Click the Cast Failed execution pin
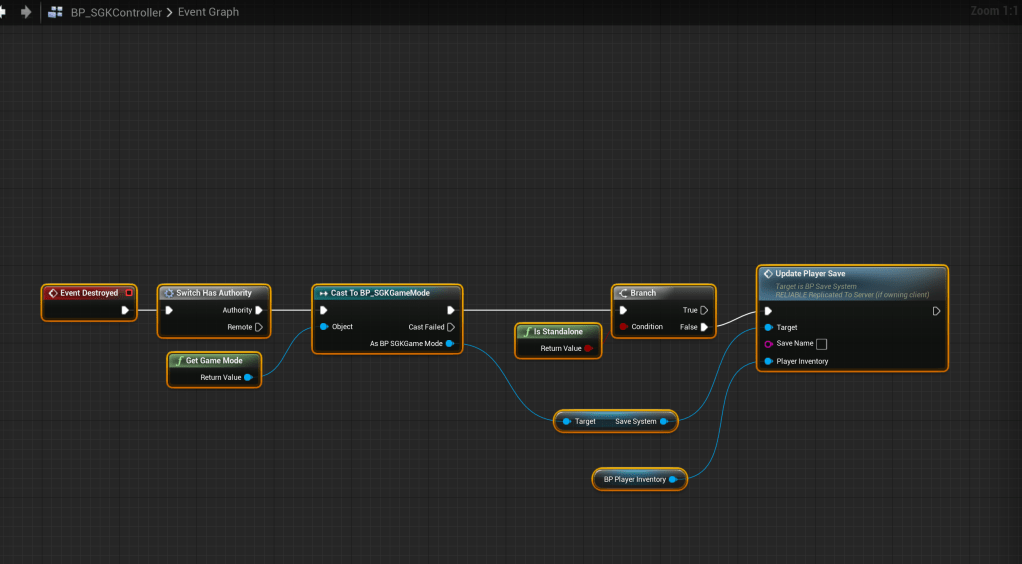This screenshot has width=1022, height=564. pos(451,327)
